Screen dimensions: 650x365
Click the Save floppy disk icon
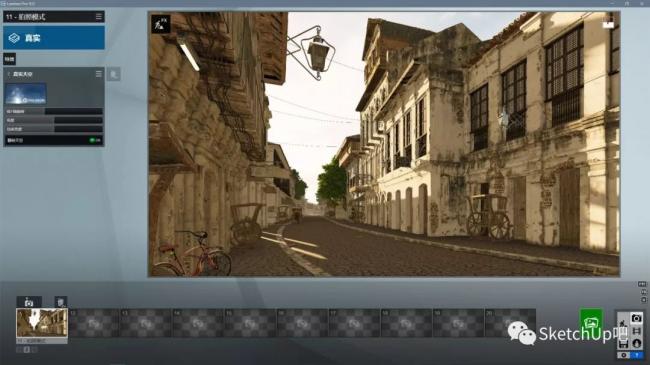point(623,344)
